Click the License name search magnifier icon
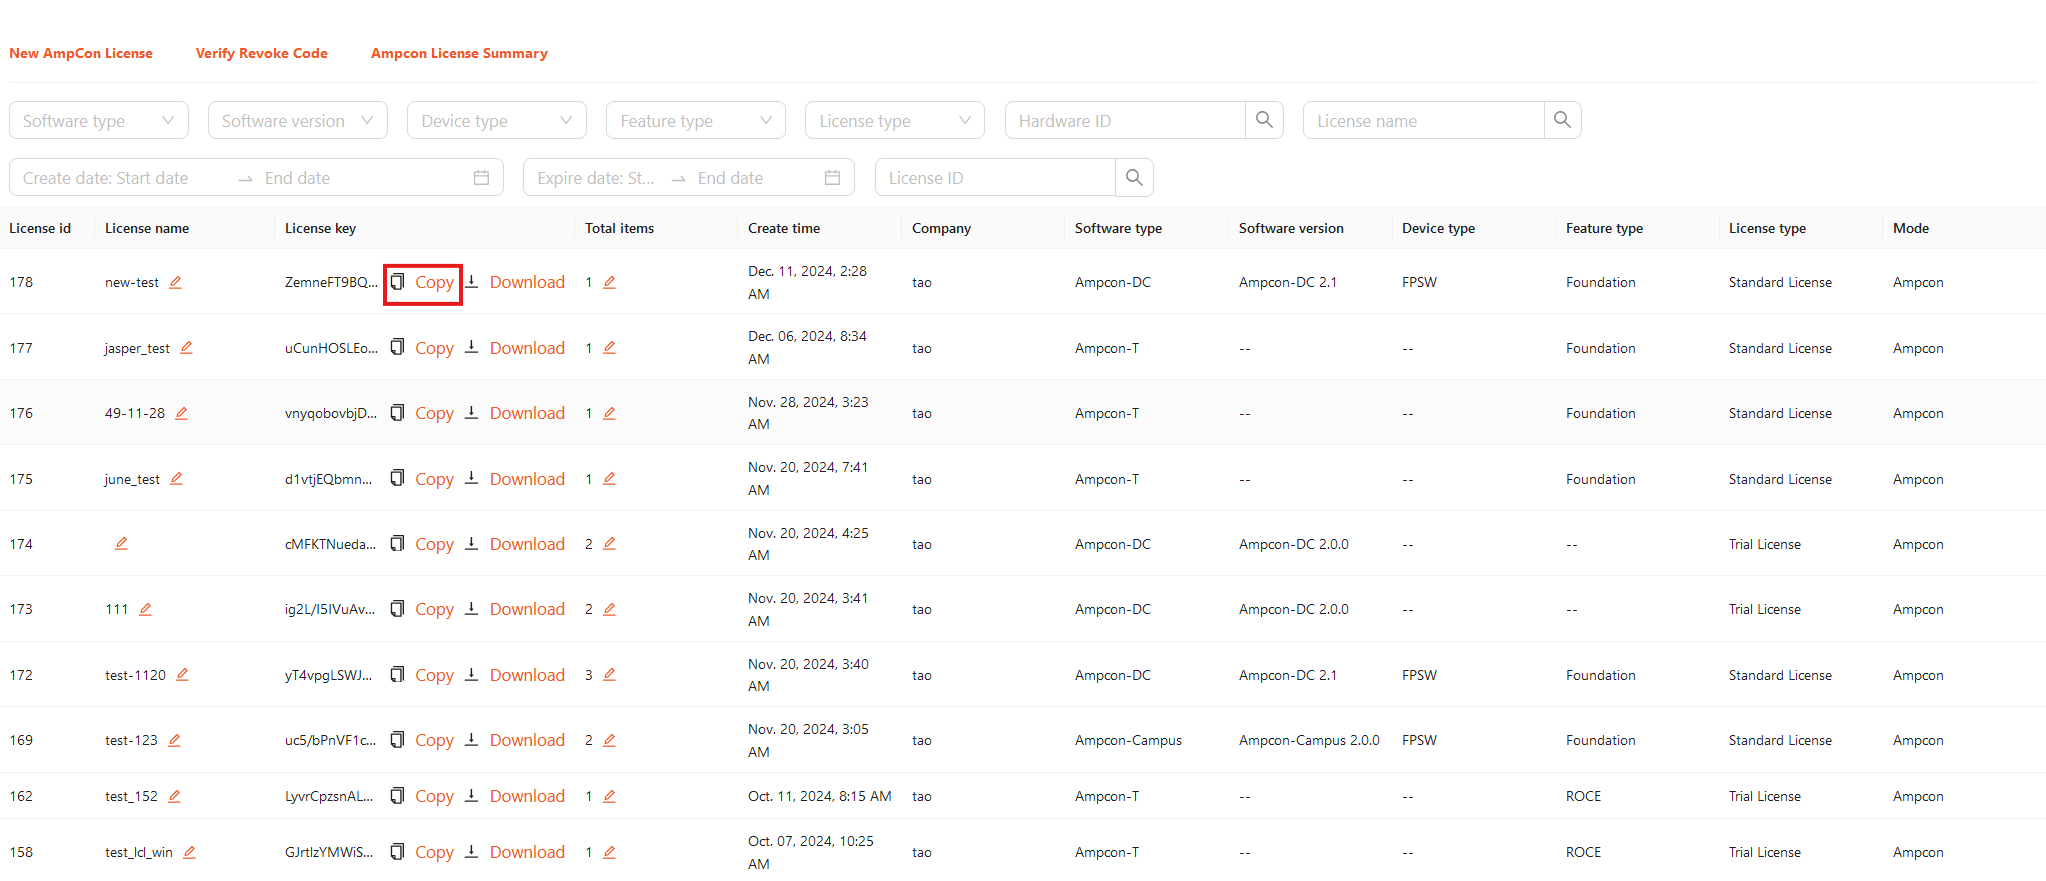 click(x=1562, y=120)
